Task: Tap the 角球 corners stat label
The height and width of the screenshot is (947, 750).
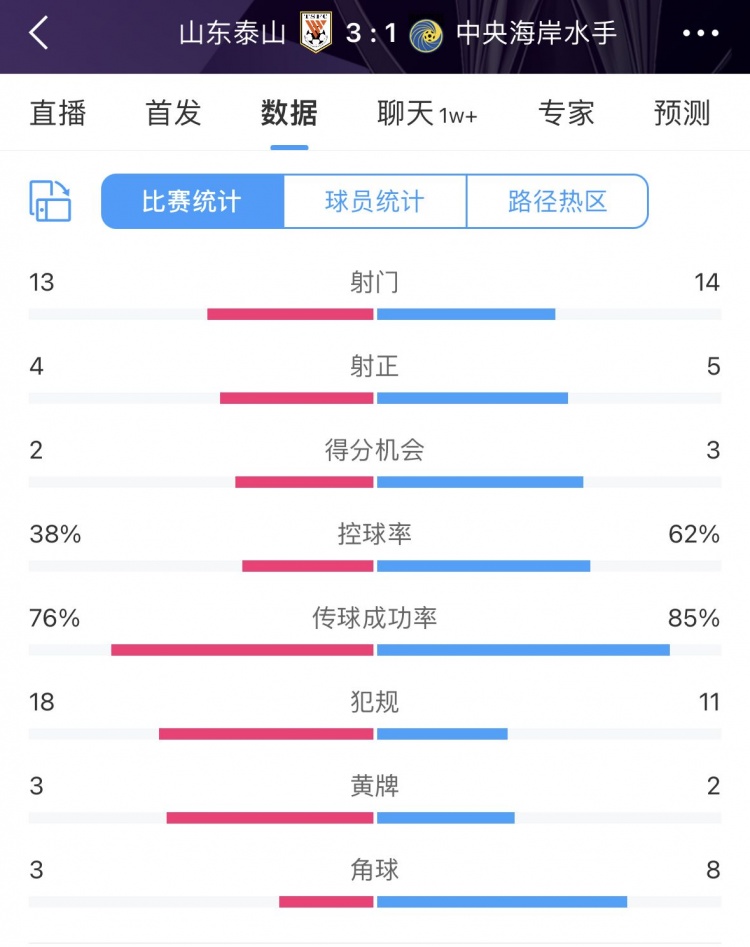Action: point(375,870)
